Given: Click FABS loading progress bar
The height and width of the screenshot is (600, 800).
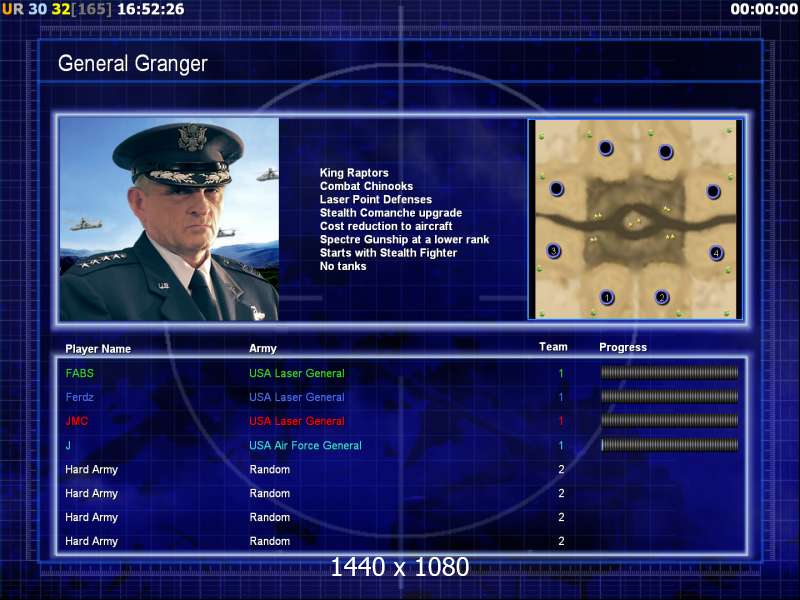Looking at the screenshot, I should [669, 373].
